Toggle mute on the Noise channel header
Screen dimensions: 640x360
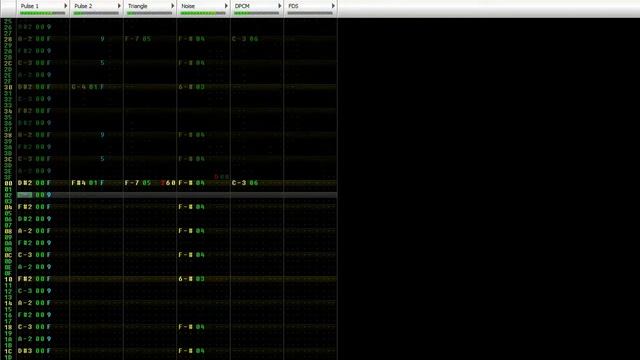click(188, 6)
